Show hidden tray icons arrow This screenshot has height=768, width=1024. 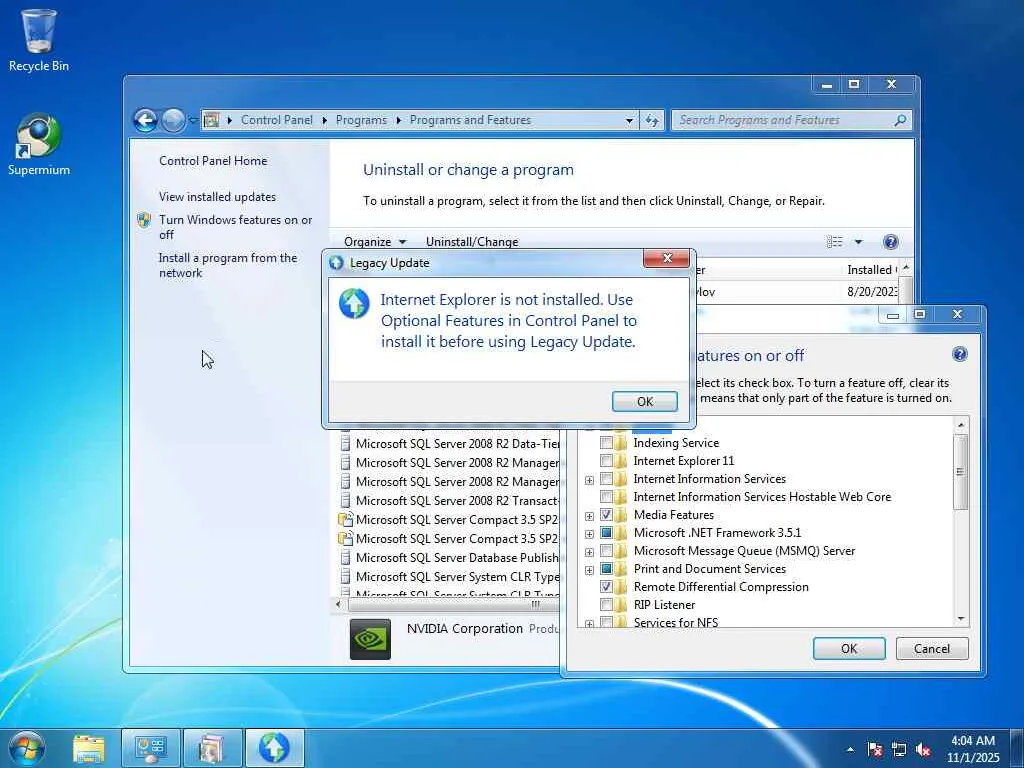[x=850, y=749]
